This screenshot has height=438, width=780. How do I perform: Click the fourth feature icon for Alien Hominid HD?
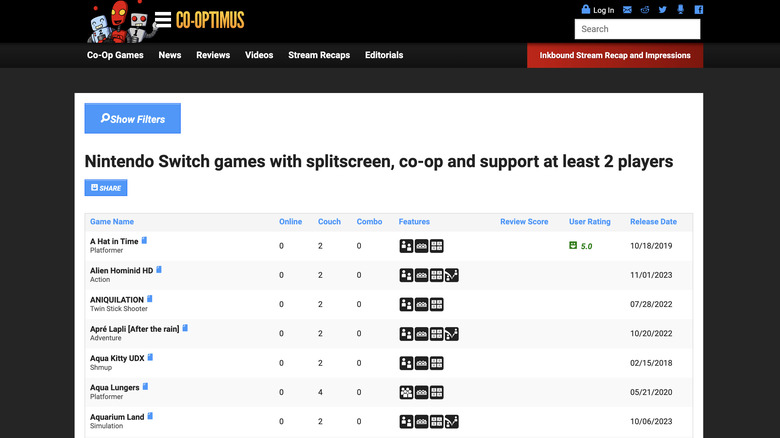coord(452,275)
